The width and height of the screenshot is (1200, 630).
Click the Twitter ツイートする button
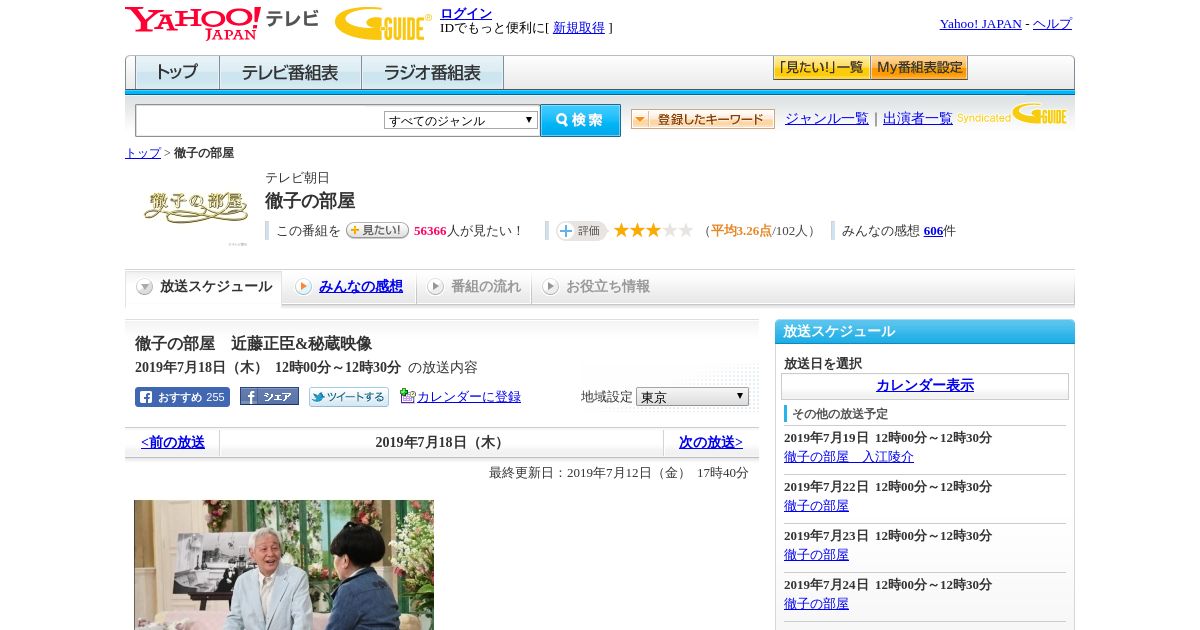coord(349,397)
